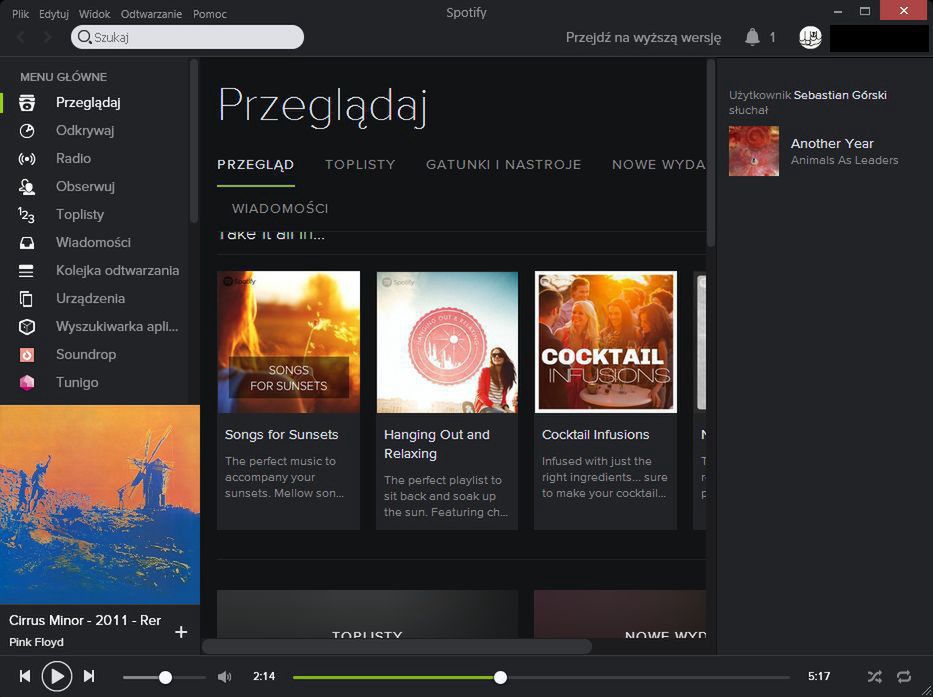The image size is (933, 697).
Task: Click the main content vertical scrollbar
Action: pyautogui.click(x=710, y=153)
